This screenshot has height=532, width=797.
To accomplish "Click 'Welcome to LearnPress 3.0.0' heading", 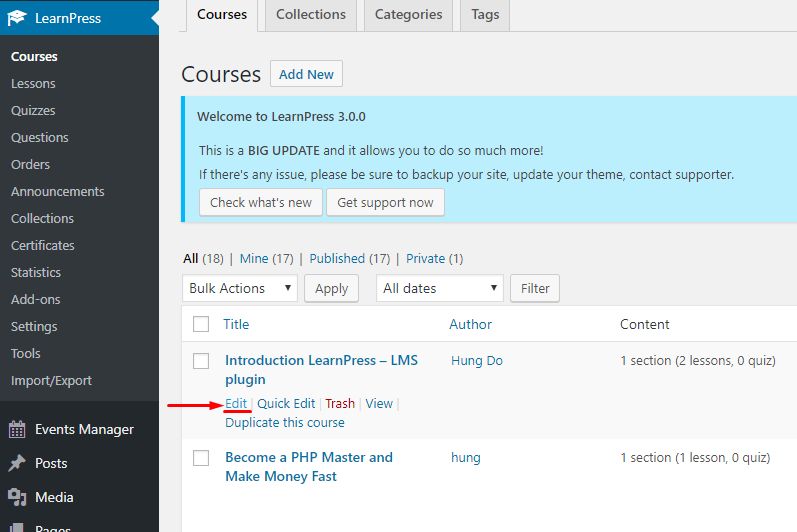I will (x=281, y=116).
